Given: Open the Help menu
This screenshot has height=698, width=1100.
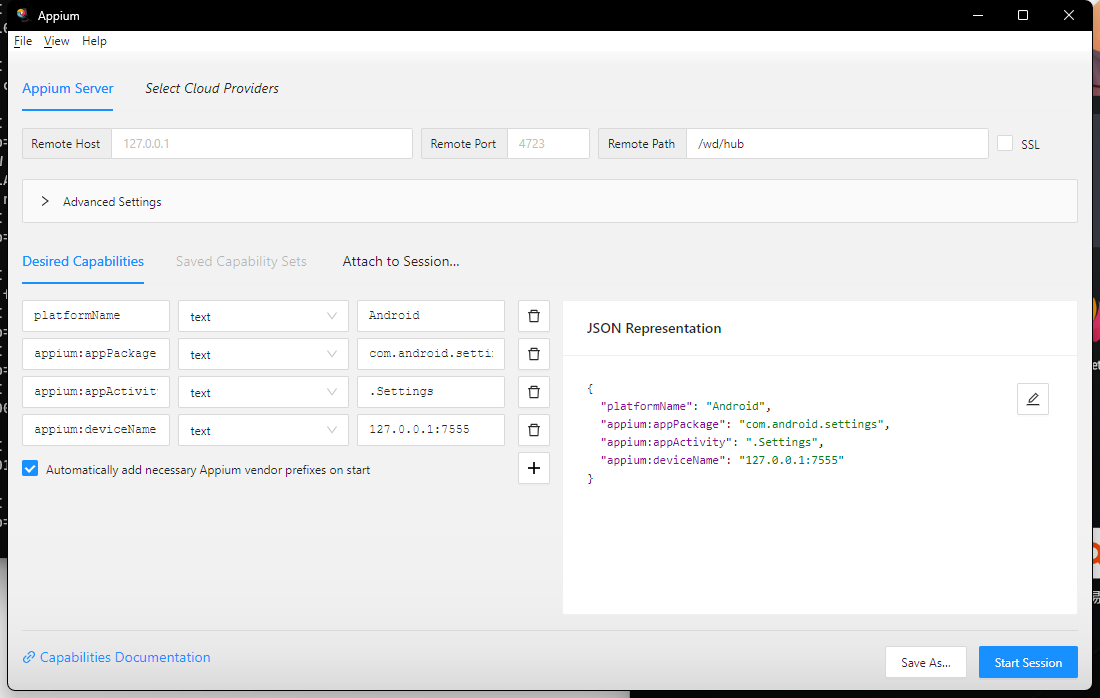Looking at the screenshot, I should [94, 41].
